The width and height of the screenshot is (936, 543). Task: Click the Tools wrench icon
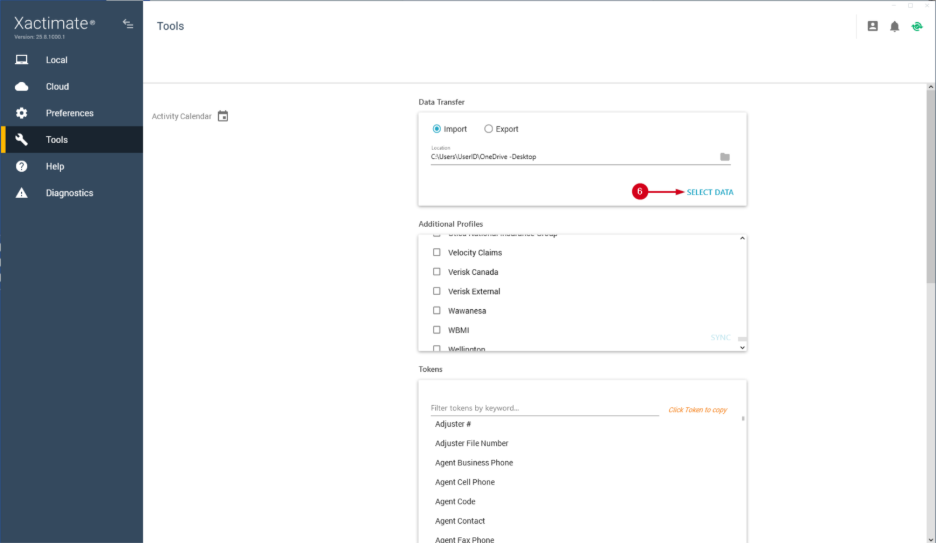point(21,140)
